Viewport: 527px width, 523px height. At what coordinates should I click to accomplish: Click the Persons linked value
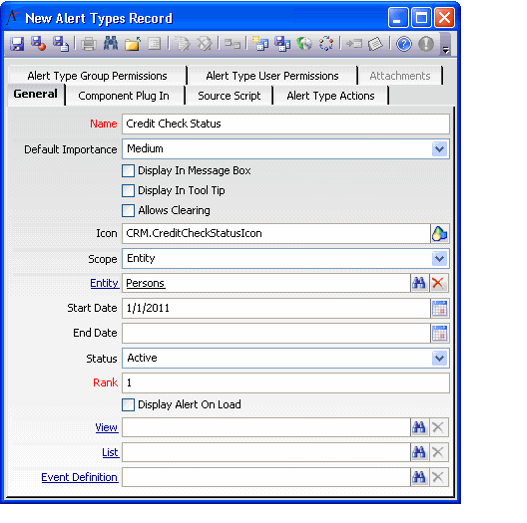coord(145,283)
